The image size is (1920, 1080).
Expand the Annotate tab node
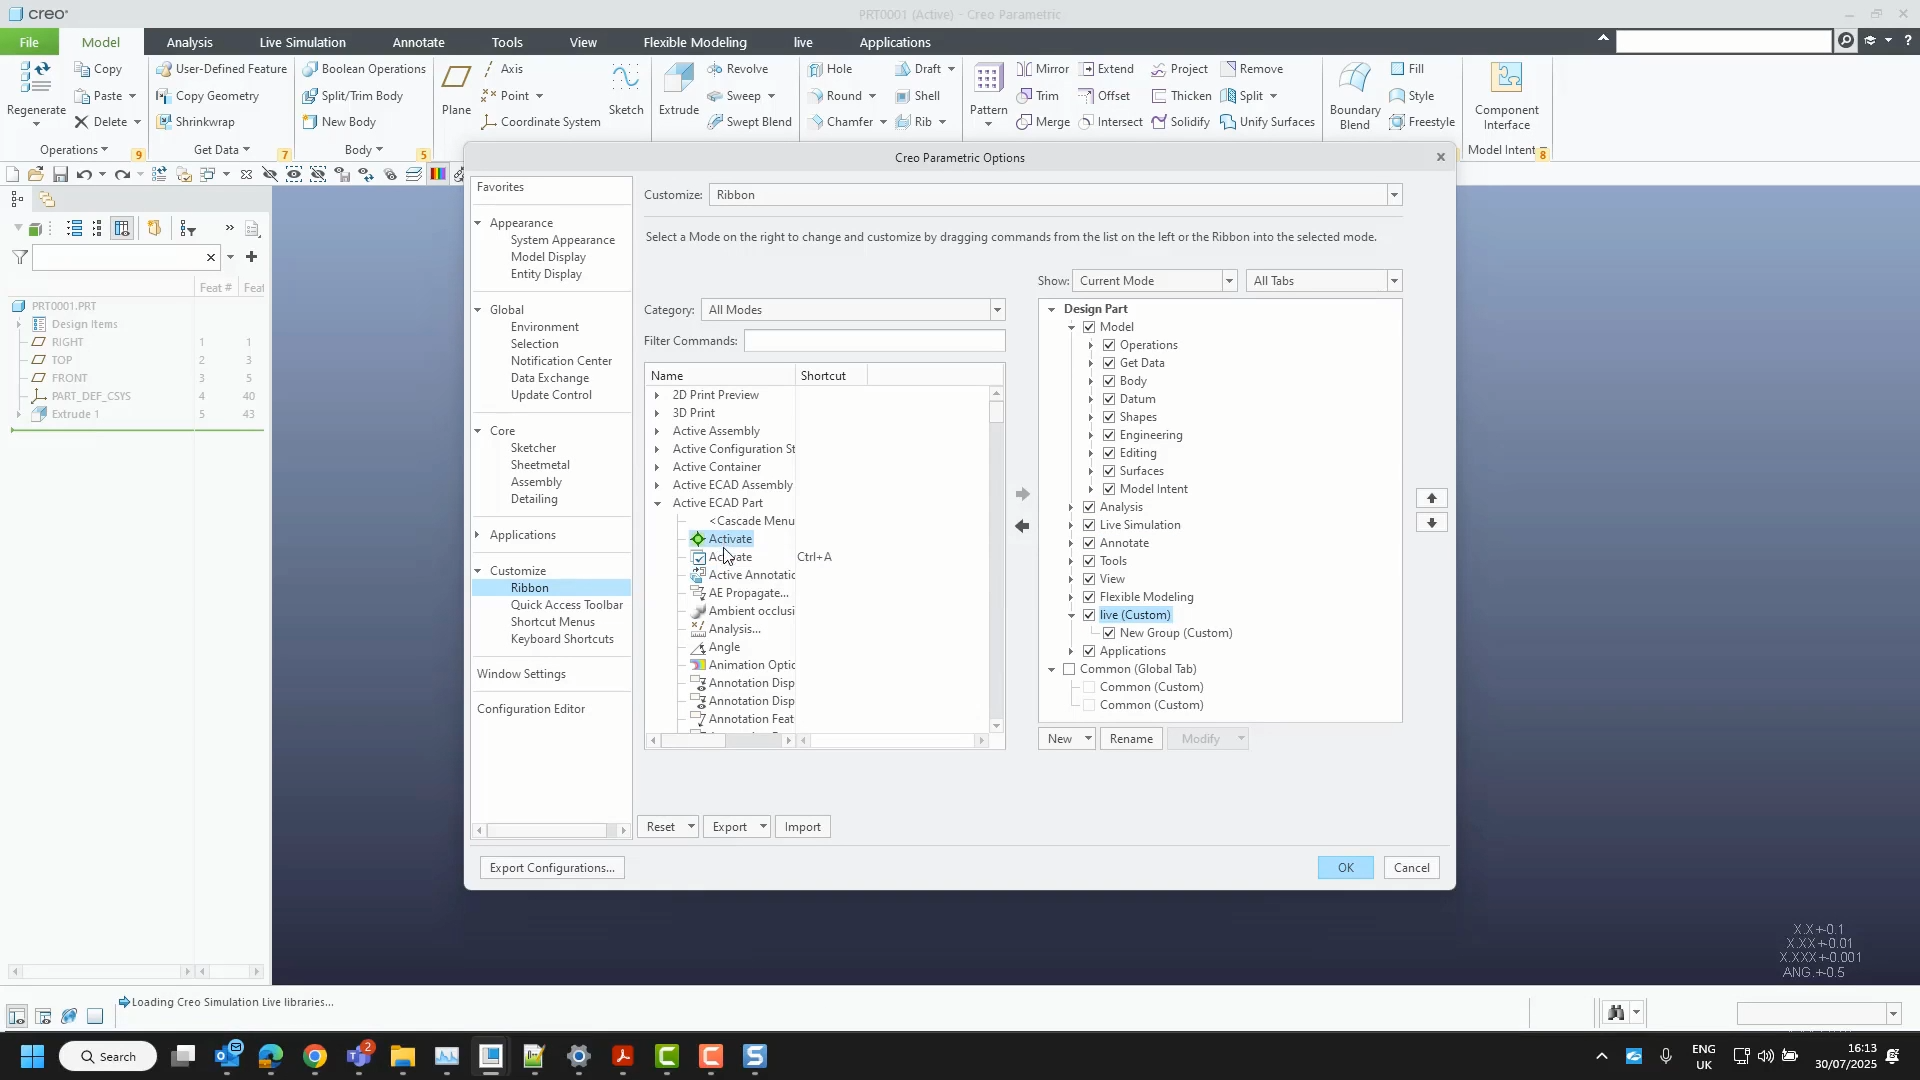[x=1071, y=543]
